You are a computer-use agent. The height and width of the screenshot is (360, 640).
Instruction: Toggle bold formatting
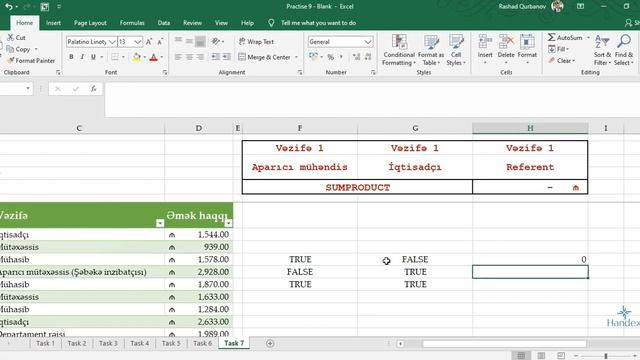[x=71, y=57]
